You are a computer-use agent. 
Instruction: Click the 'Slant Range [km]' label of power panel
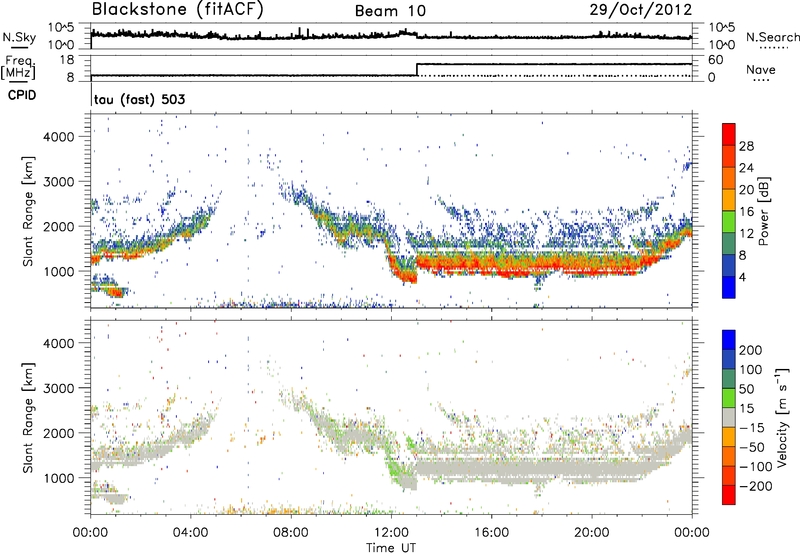click(x=28, y=211)
